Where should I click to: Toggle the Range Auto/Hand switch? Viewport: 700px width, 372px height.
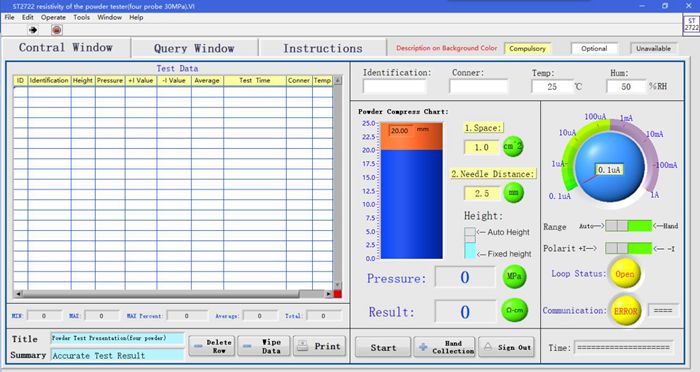point(629,226)
